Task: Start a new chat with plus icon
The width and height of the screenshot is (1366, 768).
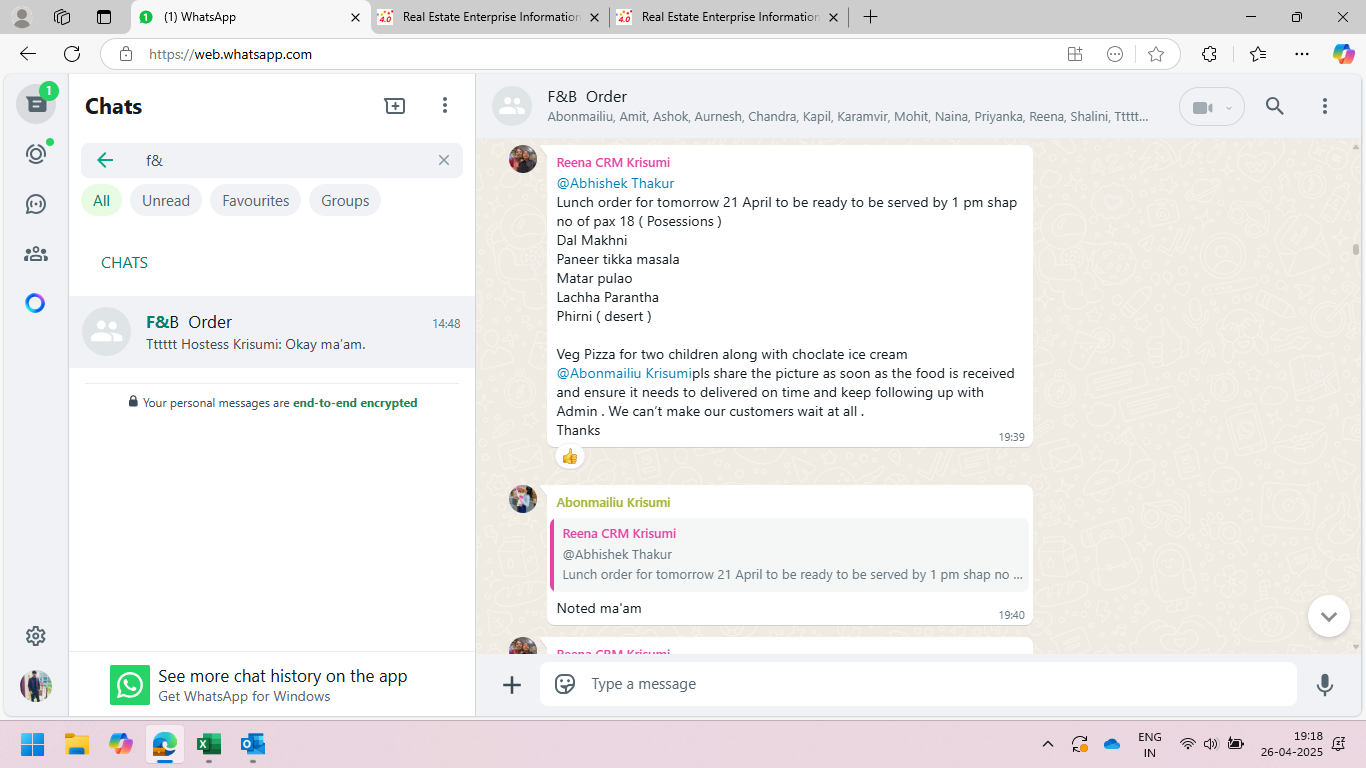Action: pos(395,106)
